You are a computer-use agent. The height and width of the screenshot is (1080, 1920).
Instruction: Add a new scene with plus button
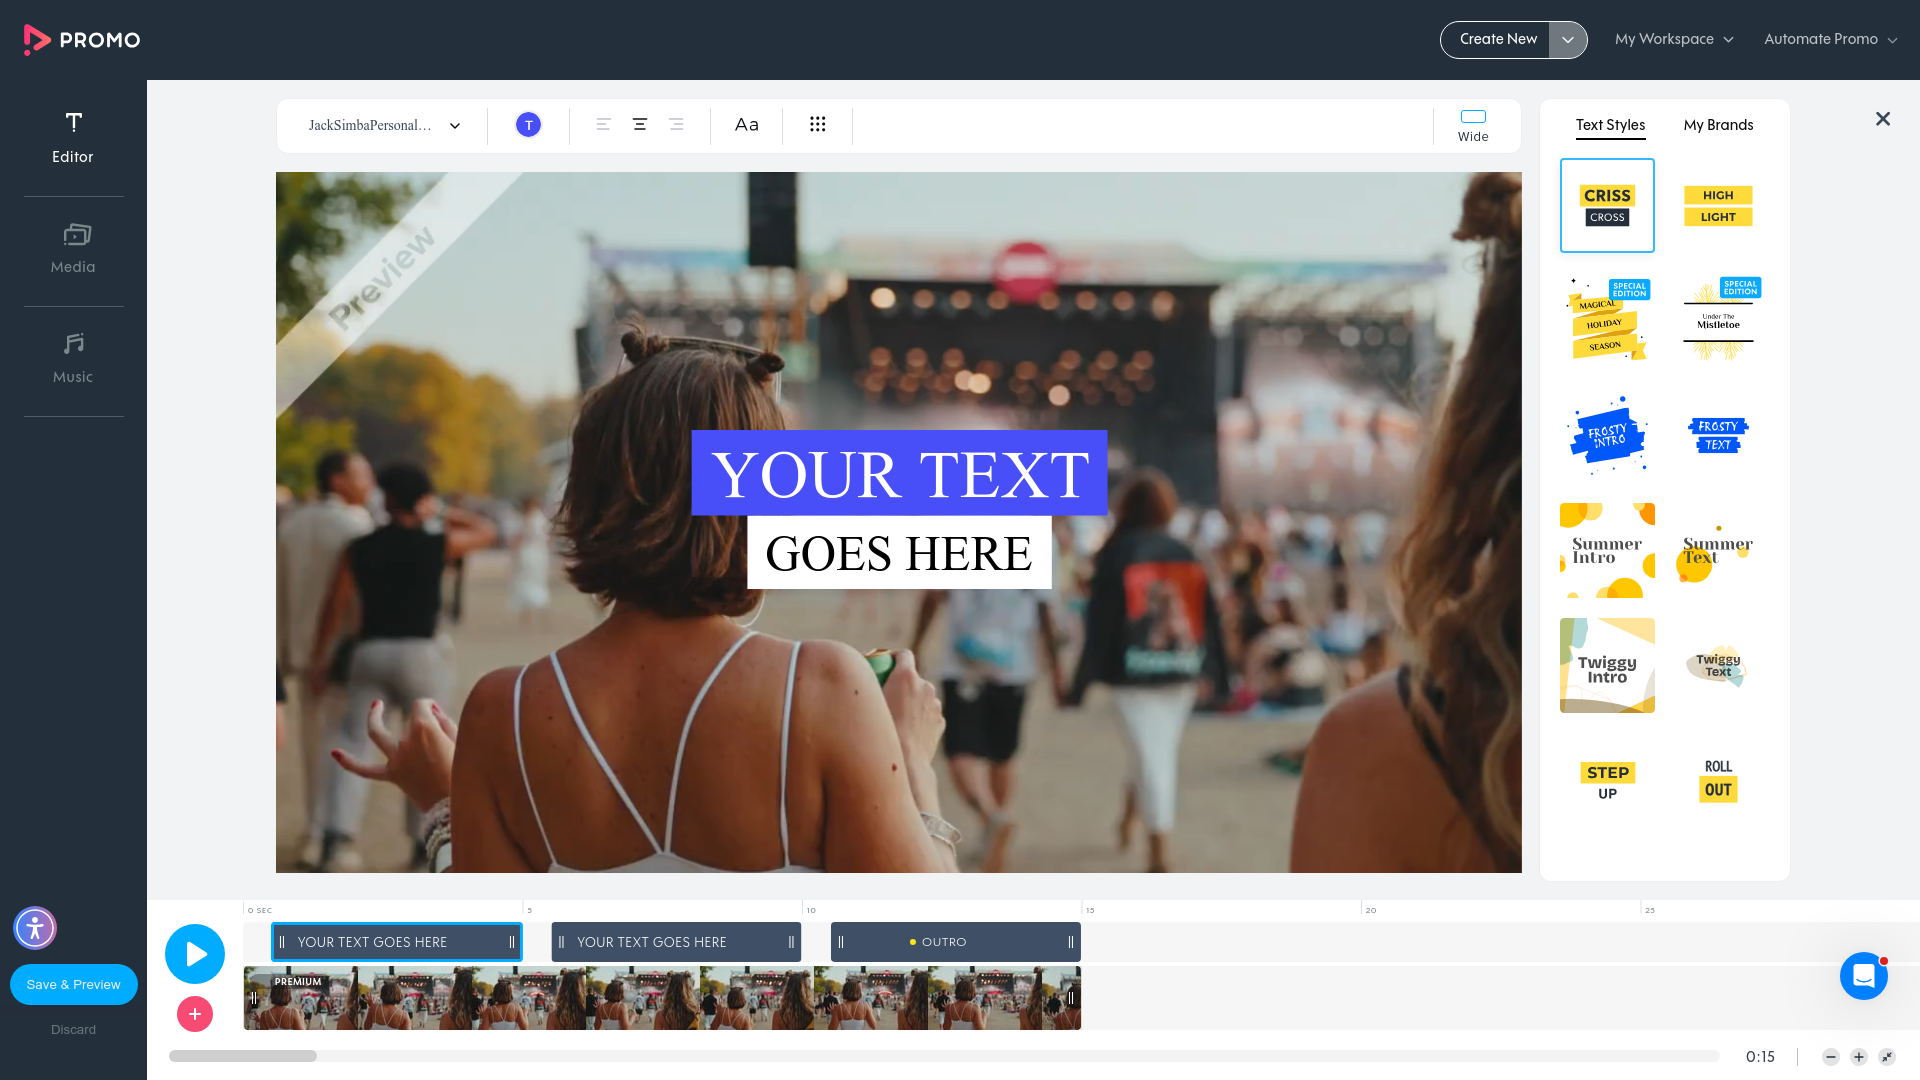pyautogui.click(x=195, y=1014)
